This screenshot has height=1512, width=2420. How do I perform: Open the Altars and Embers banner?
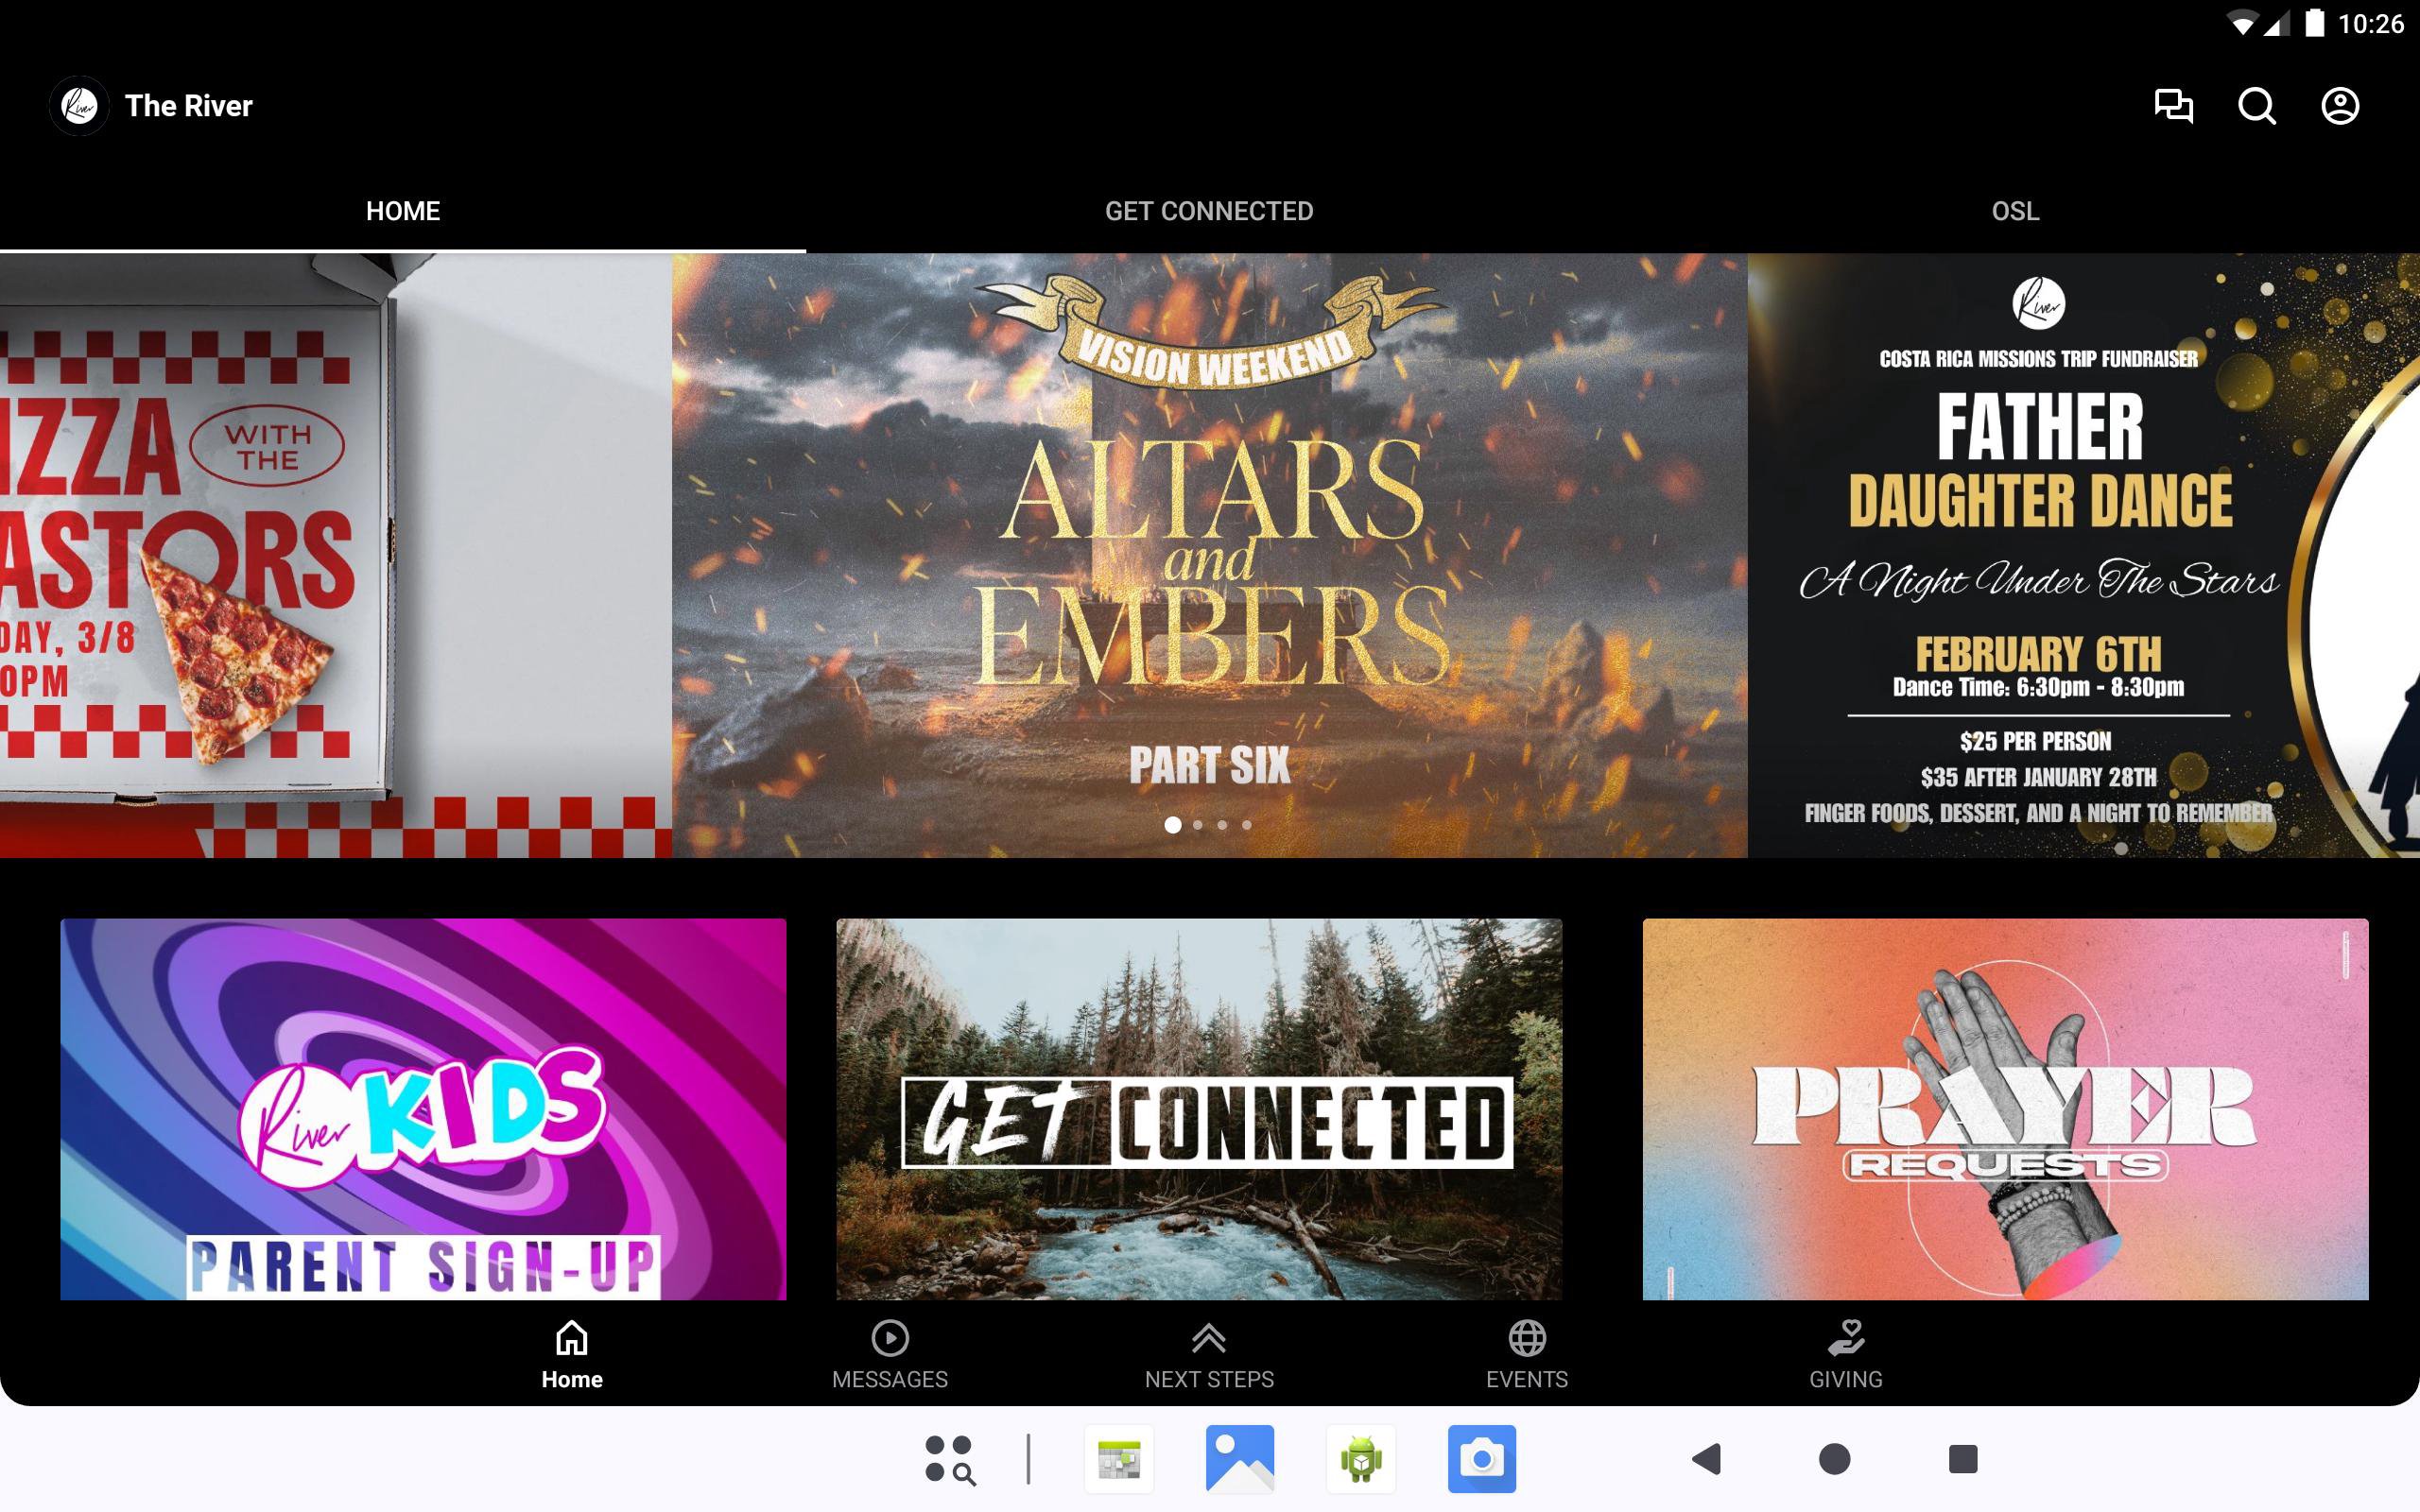point(1208,520)
